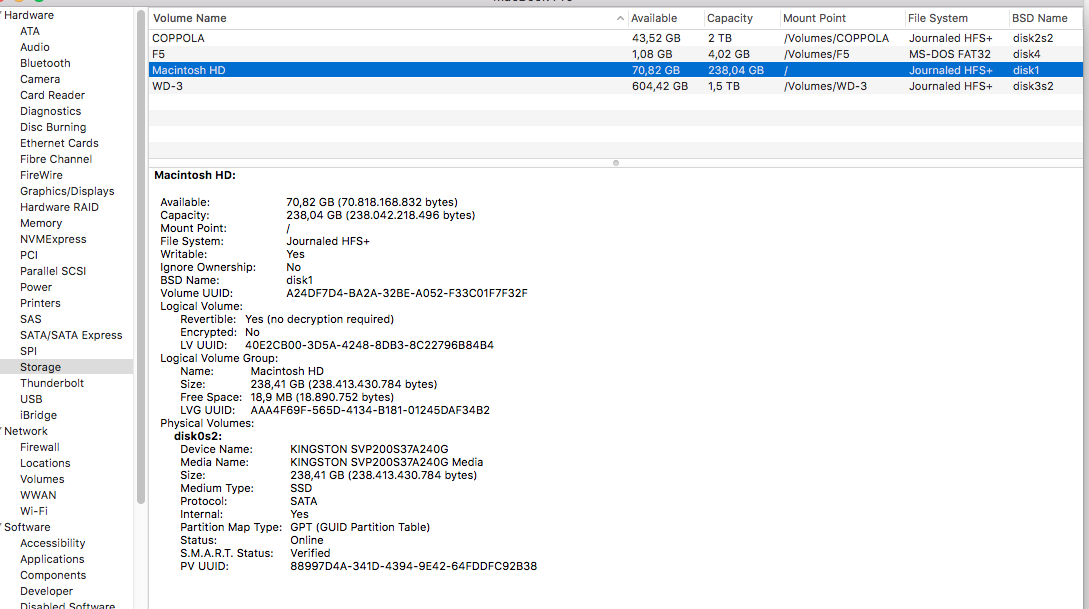This screenshot has width=1089, height=609.
Task: Open Printers section
Action: (x=40, y=303)
